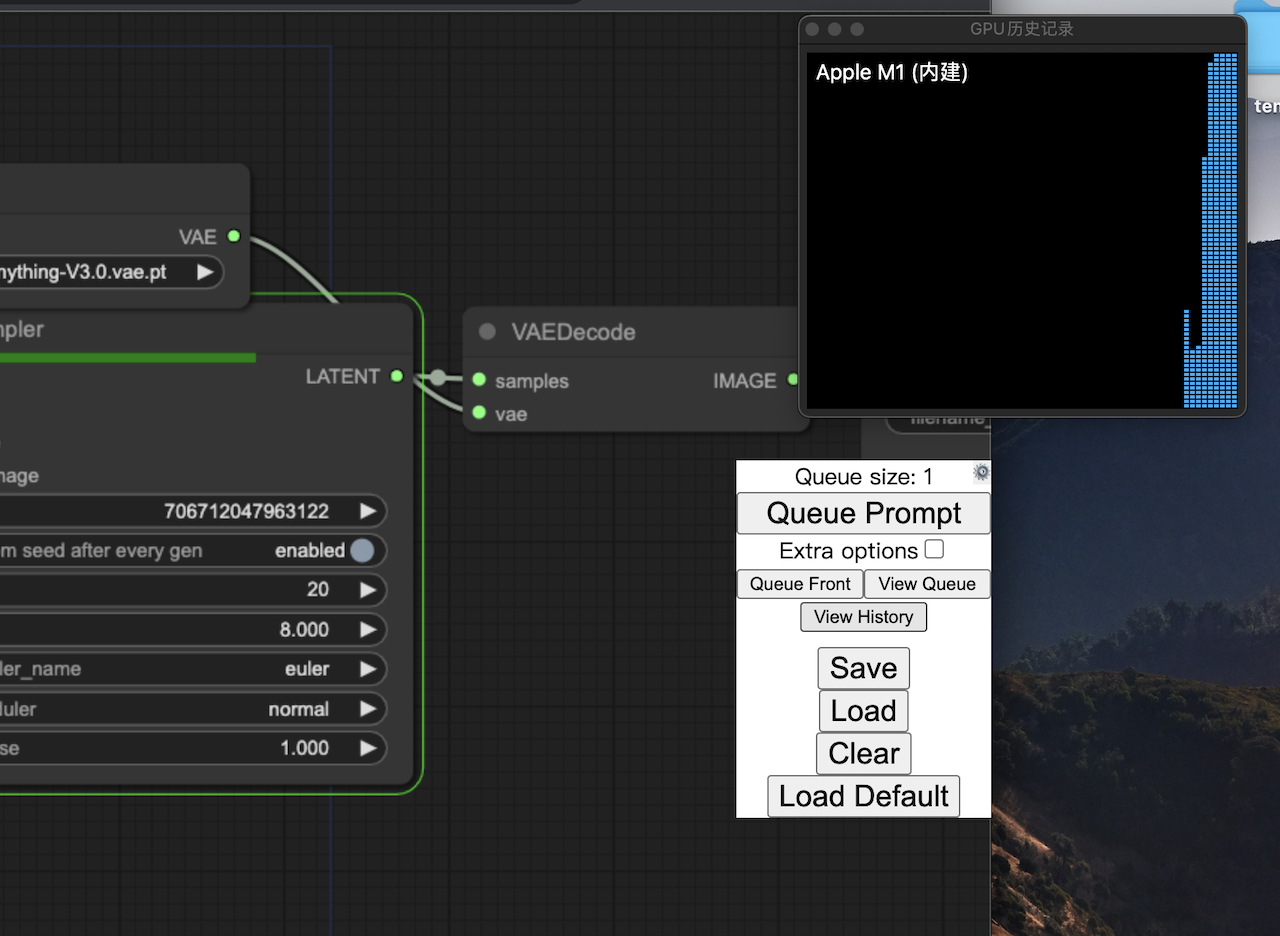This screenshot has width=1280, height=936.
Task: Toggle the 'enabled' seed-after-every-gen control
Action: coord(361,550)
